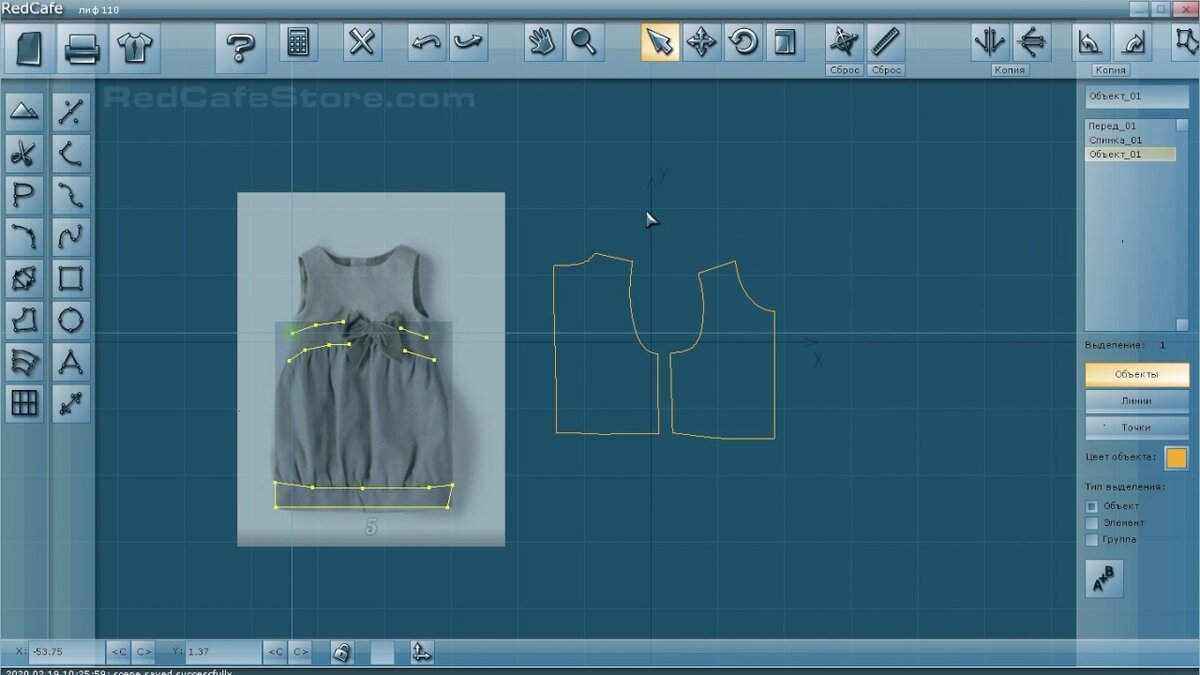Click the ruler measure tool icon

pyautogui.click(x=885, y=42)
